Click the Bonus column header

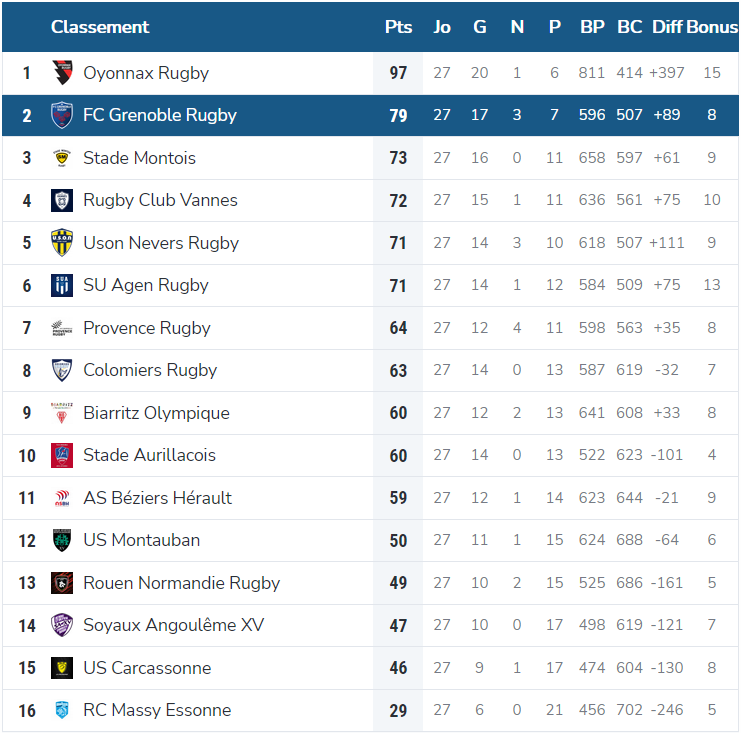(x=712, y=27)
